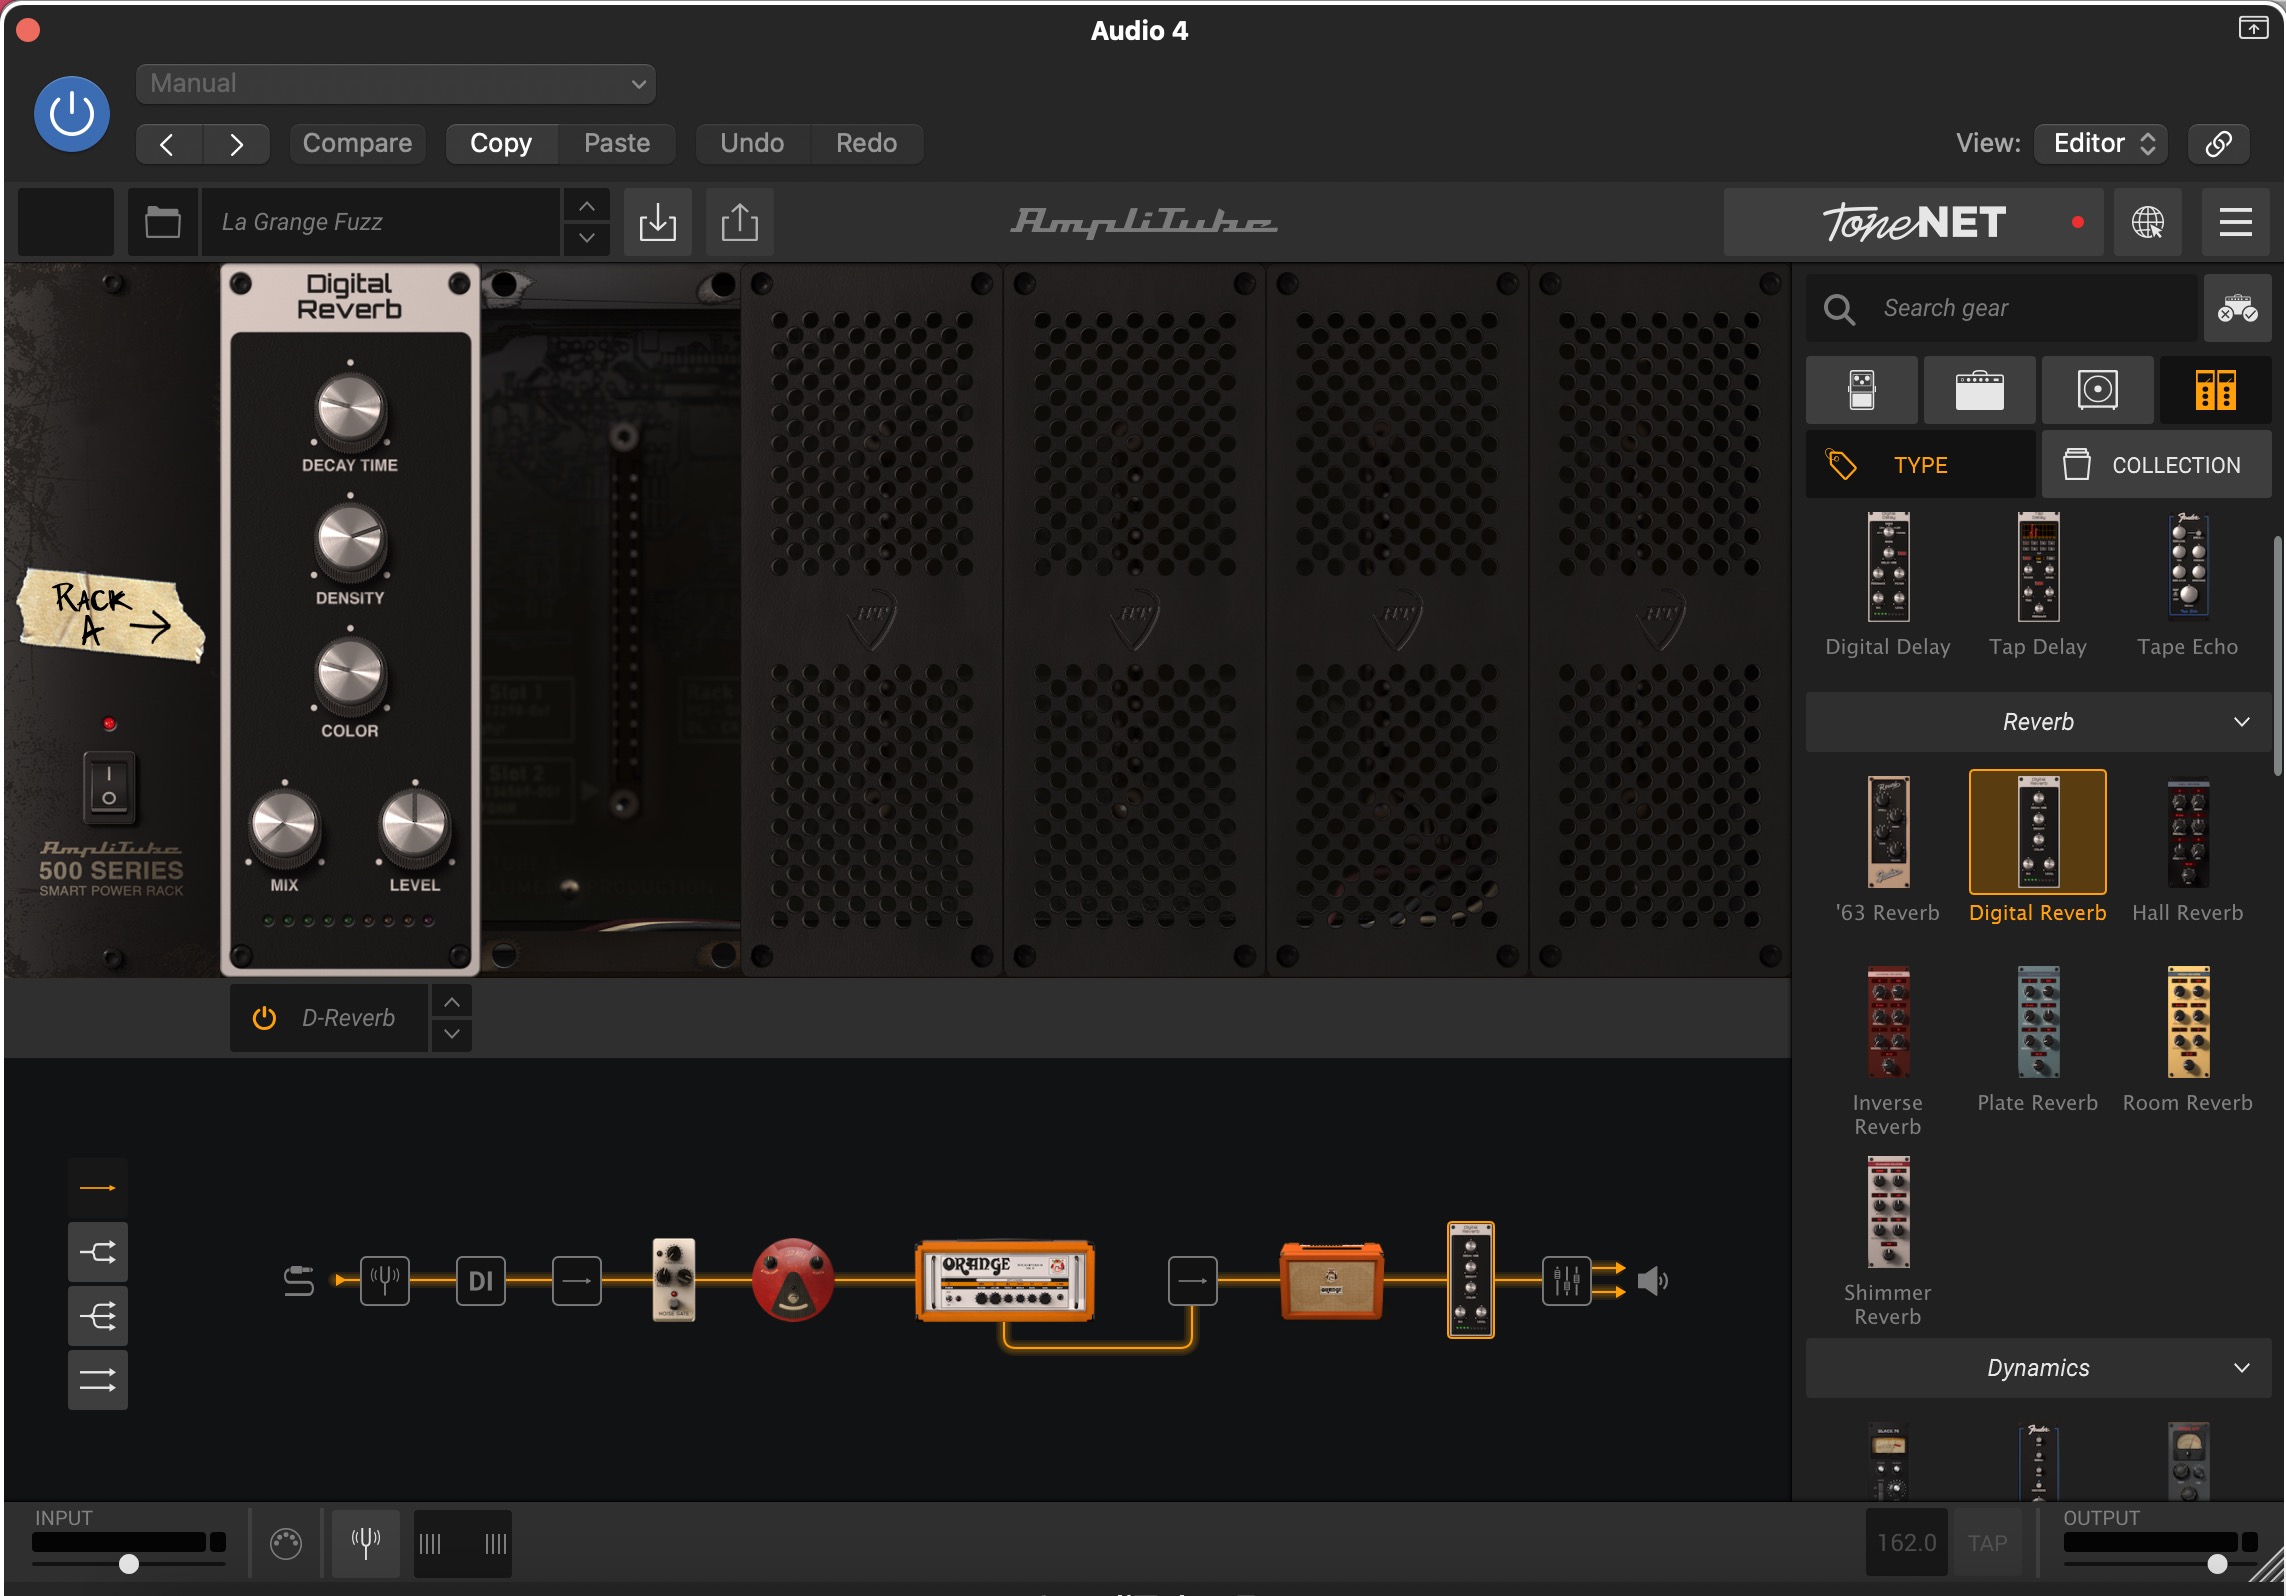Click the DI block in signal chain
This screenshot has width=2286, height=1596.
click(x=481, y=1280)
